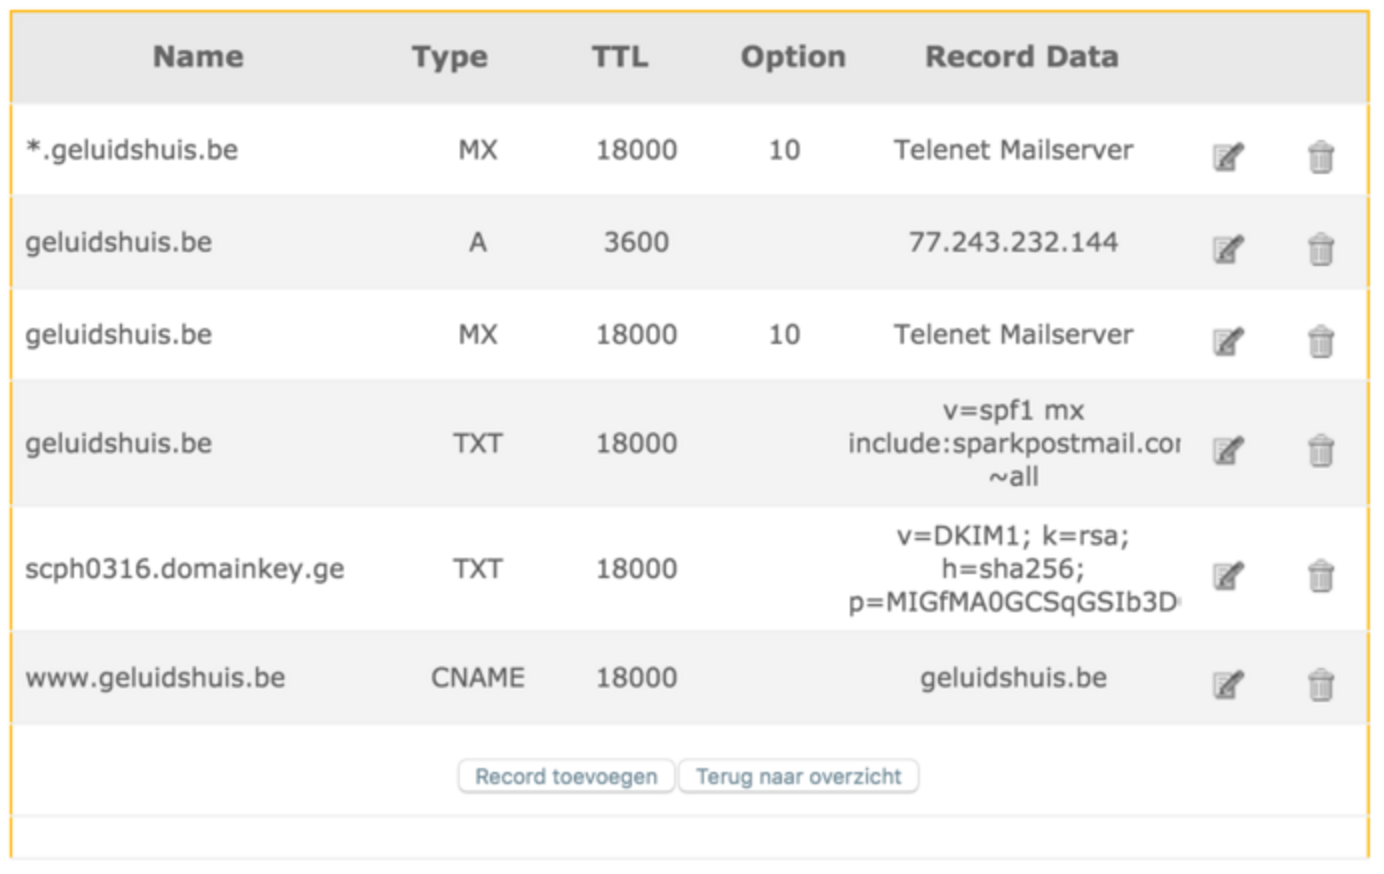Click the Type column header
Image resolution: width=1384 pixels, height=874 pixels.
[x=450, y=57]
